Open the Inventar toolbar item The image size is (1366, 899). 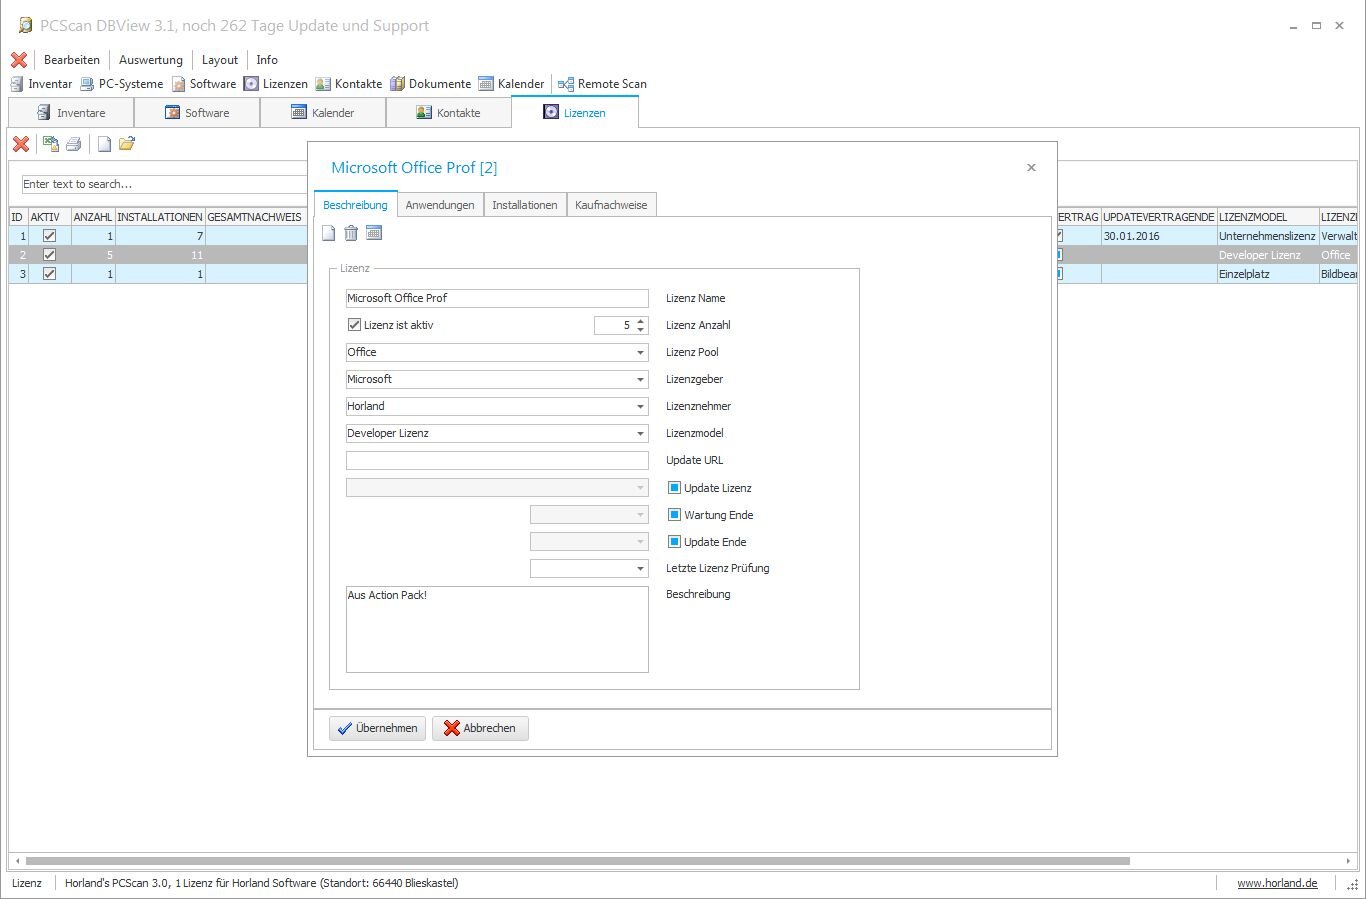(41, 84)
